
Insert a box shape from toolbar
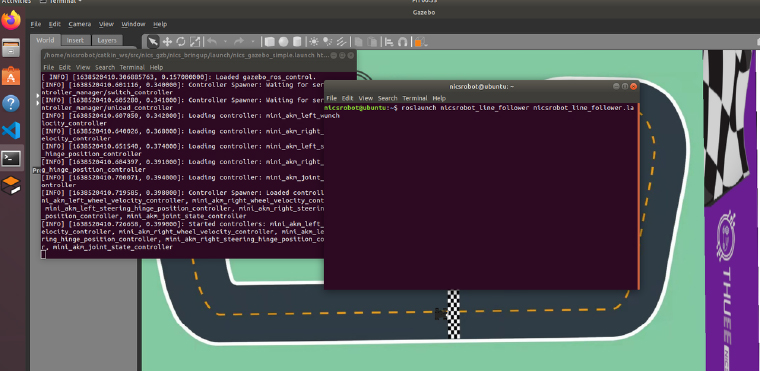click(x=270, y=42)
